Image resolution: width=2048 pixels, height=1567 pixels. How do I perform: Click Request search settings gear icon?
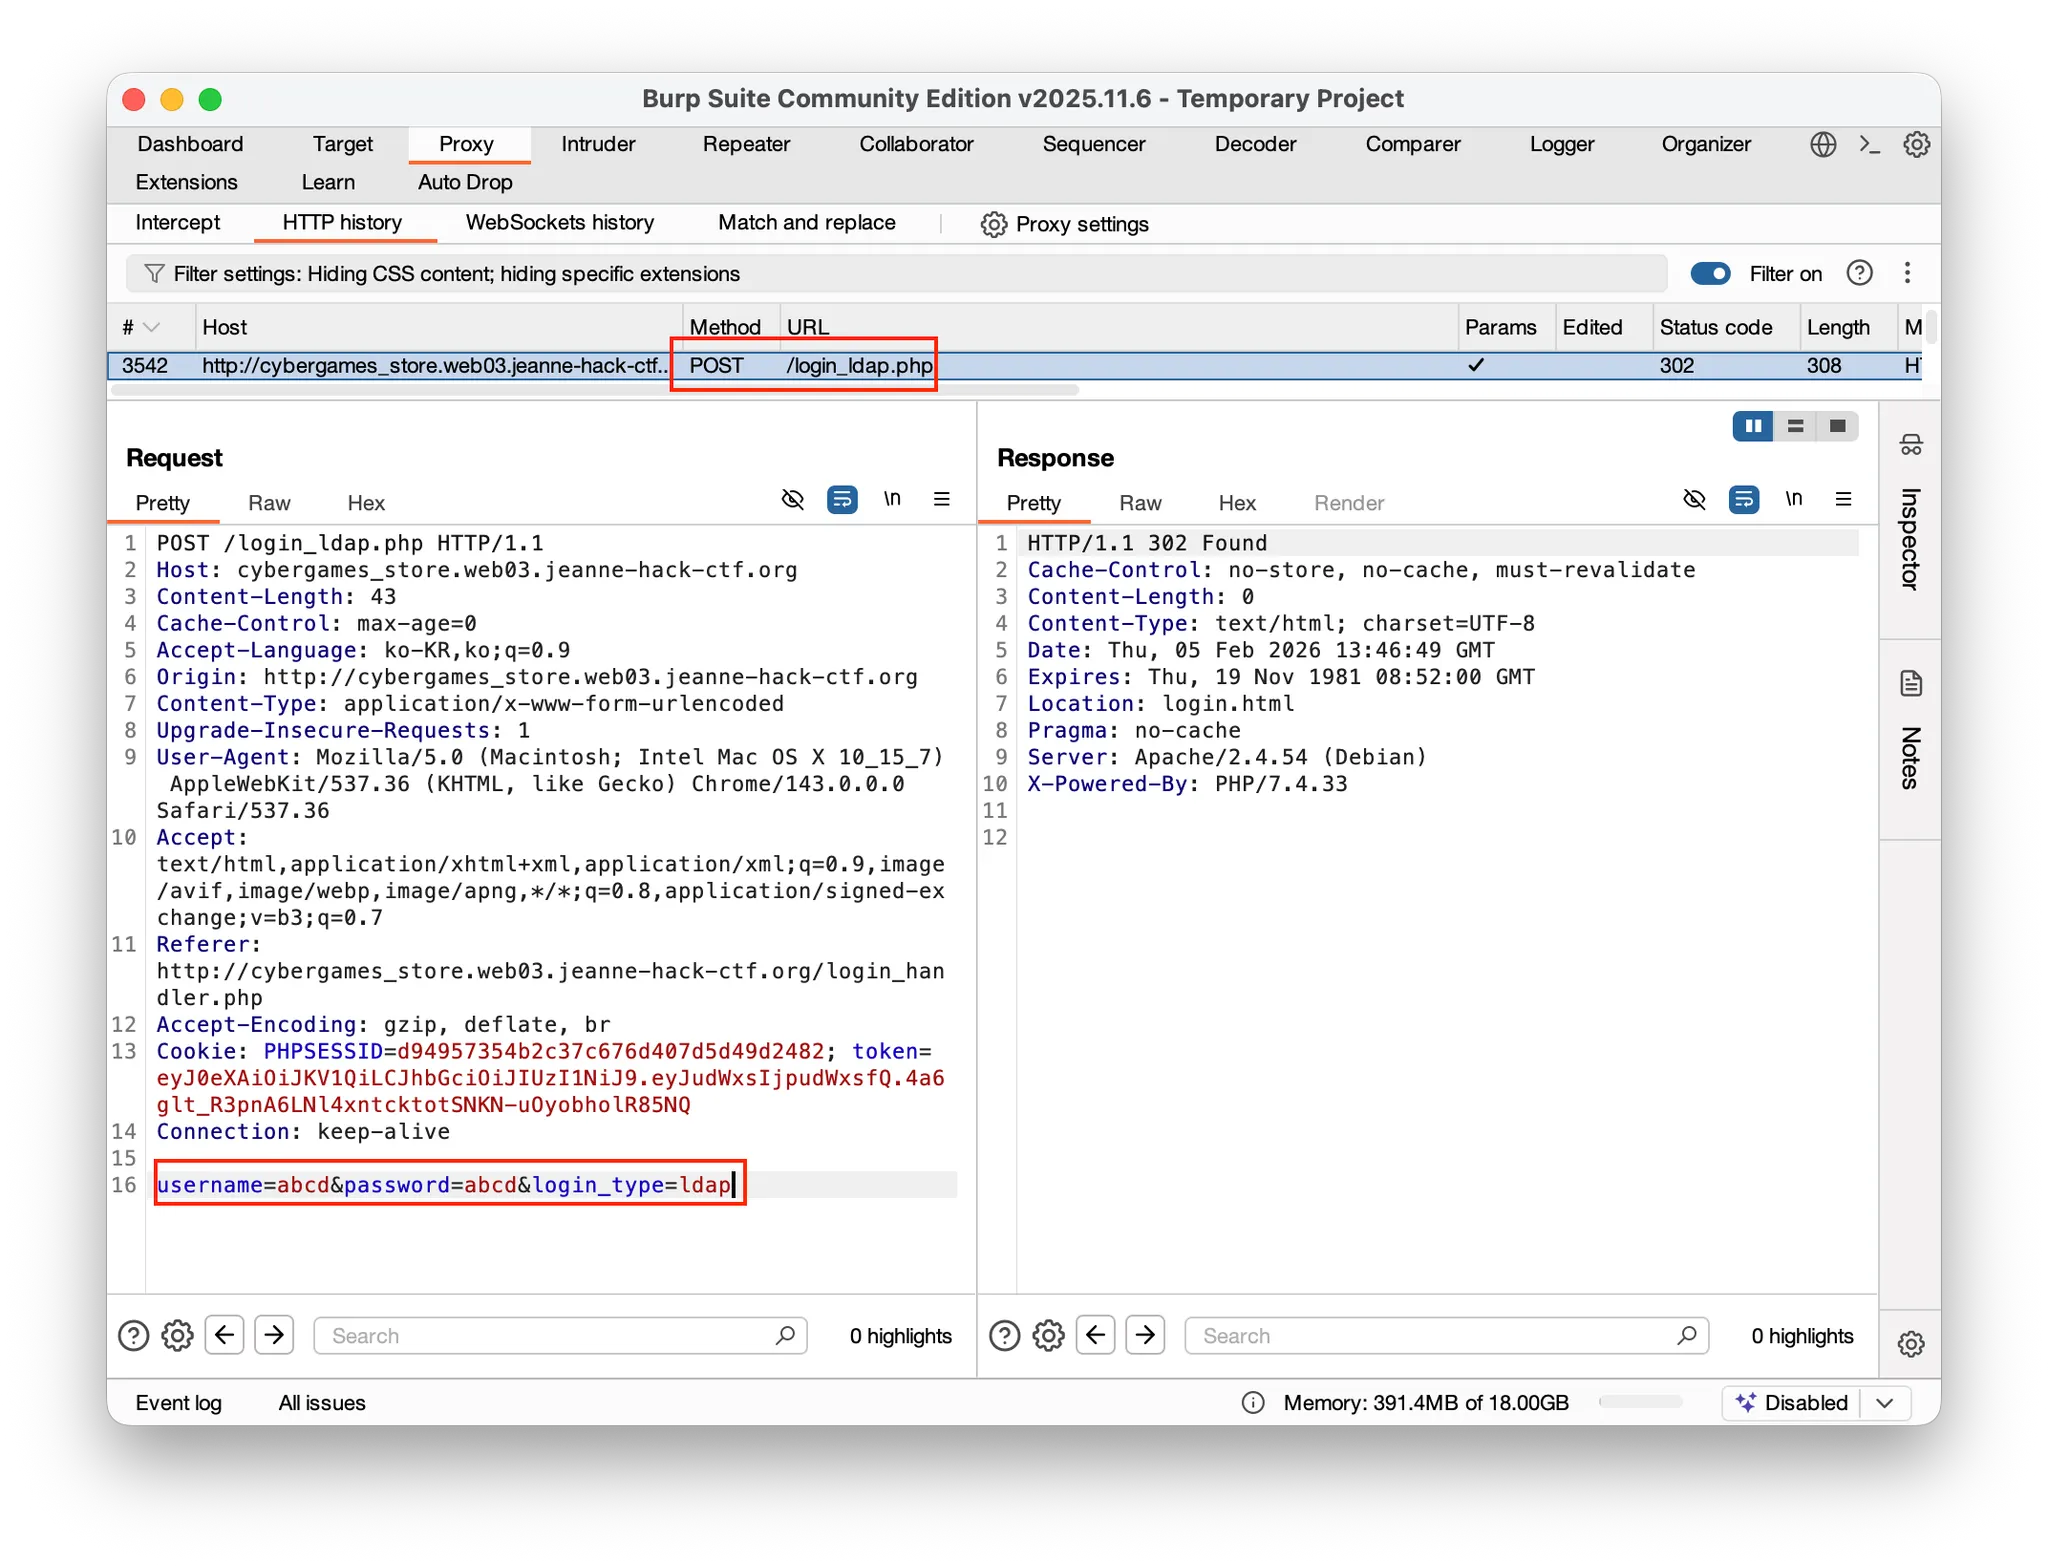177,1335
